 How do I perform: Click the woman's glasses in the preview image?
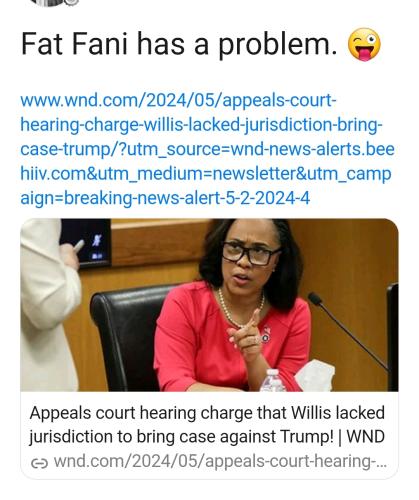coord(250,254)
